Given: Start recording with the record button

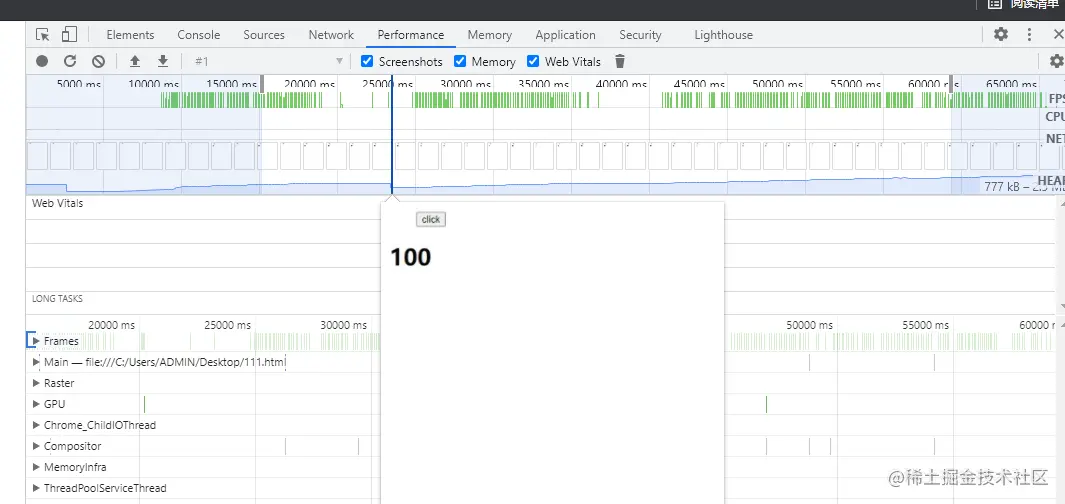Looking at the screenshot, I should tap(42, 61).
